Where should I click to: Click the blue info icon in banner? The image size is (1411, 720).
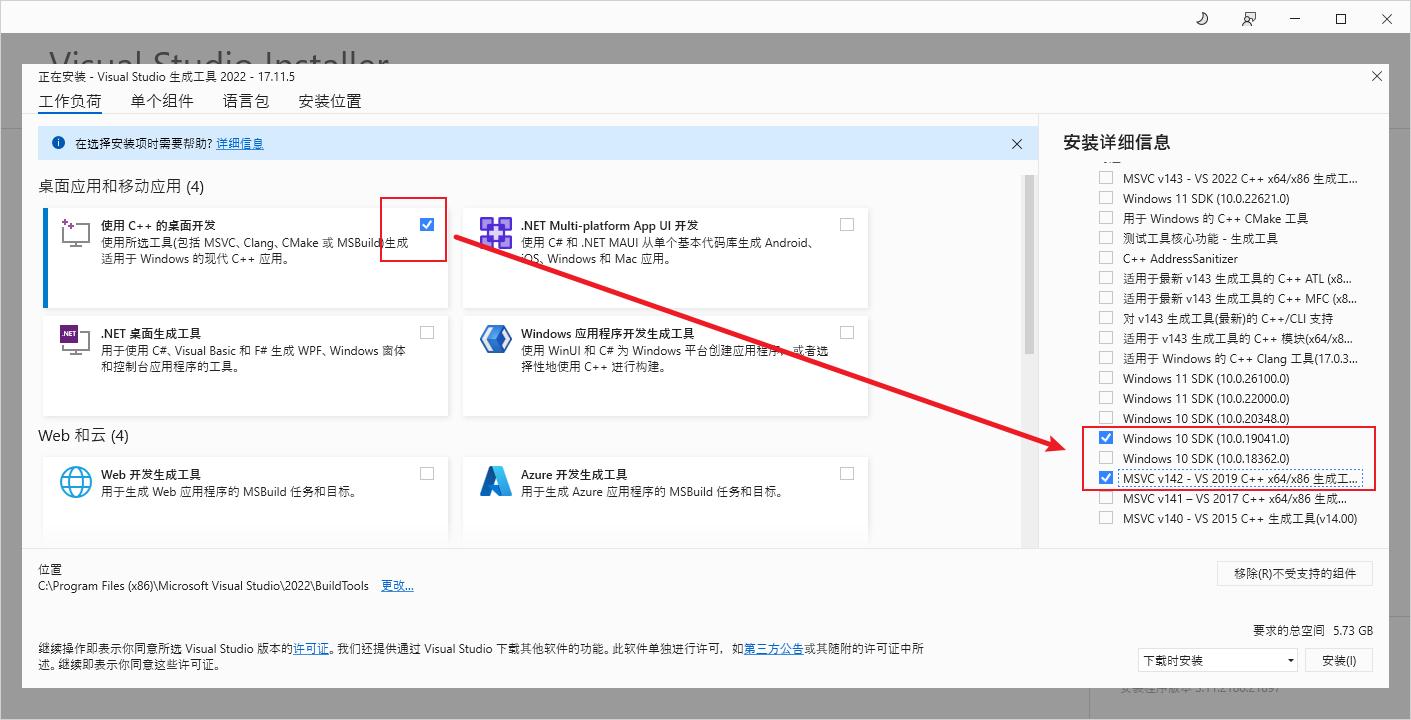click(x=58, y=143)
